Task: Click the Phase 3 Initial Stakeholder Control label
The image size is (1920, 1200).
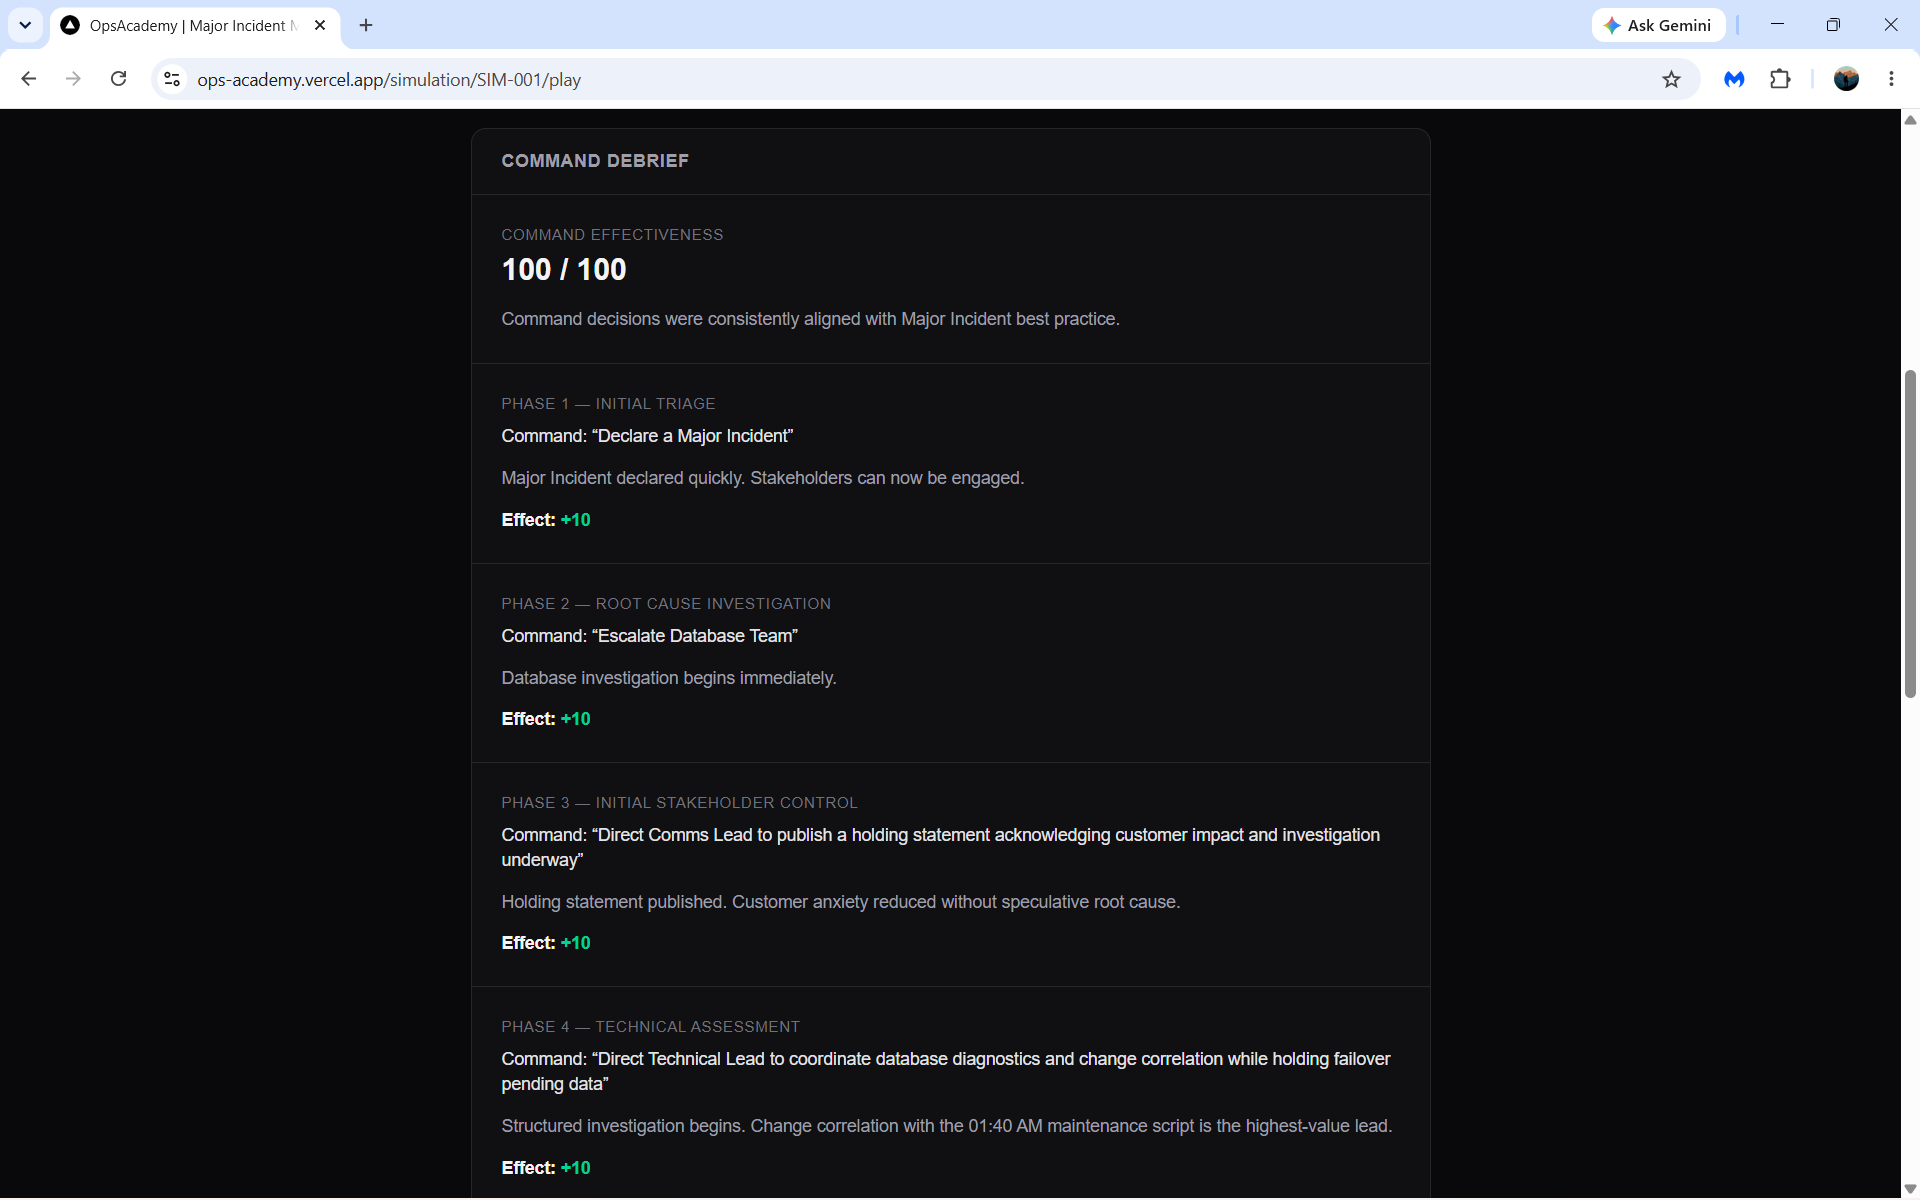Action: 679,803
